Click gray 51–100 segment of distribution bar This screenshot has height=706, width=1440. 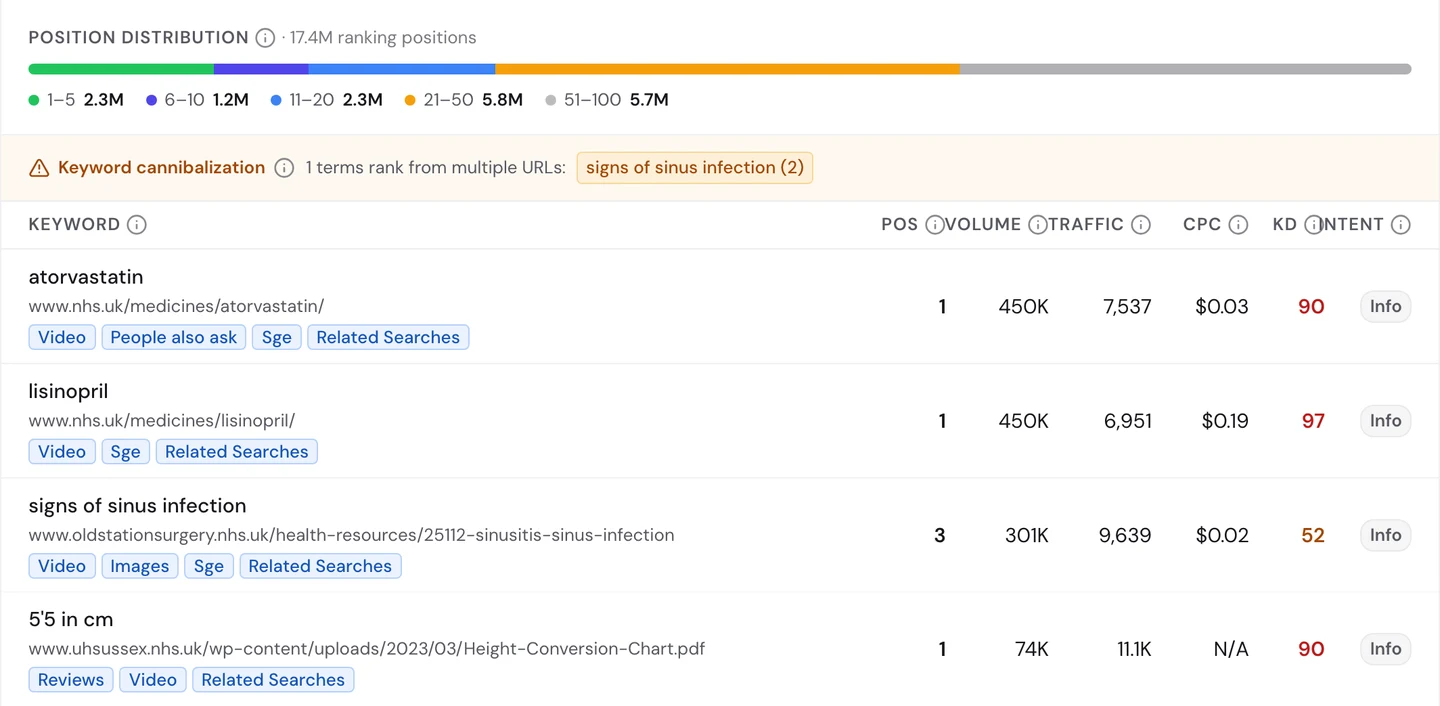point(1186,70)
